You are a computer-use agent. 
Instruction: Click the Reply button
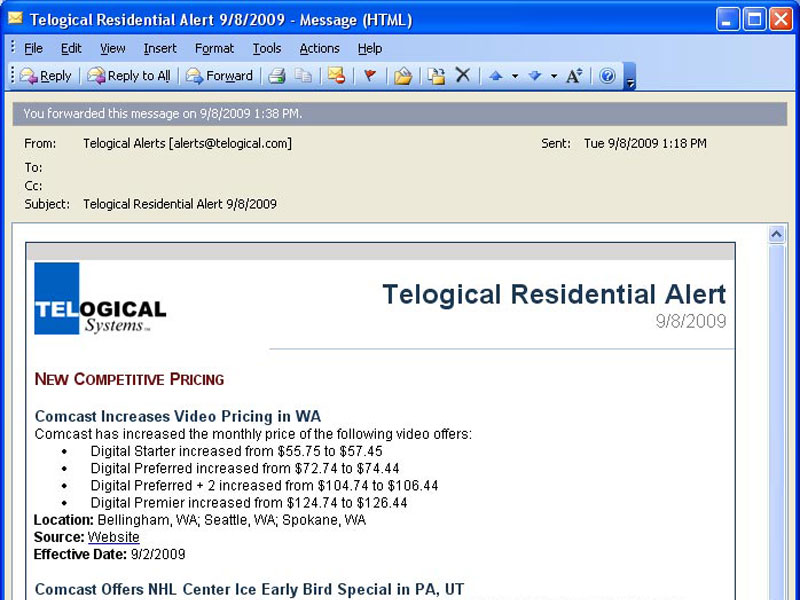(x=45, y=76)
